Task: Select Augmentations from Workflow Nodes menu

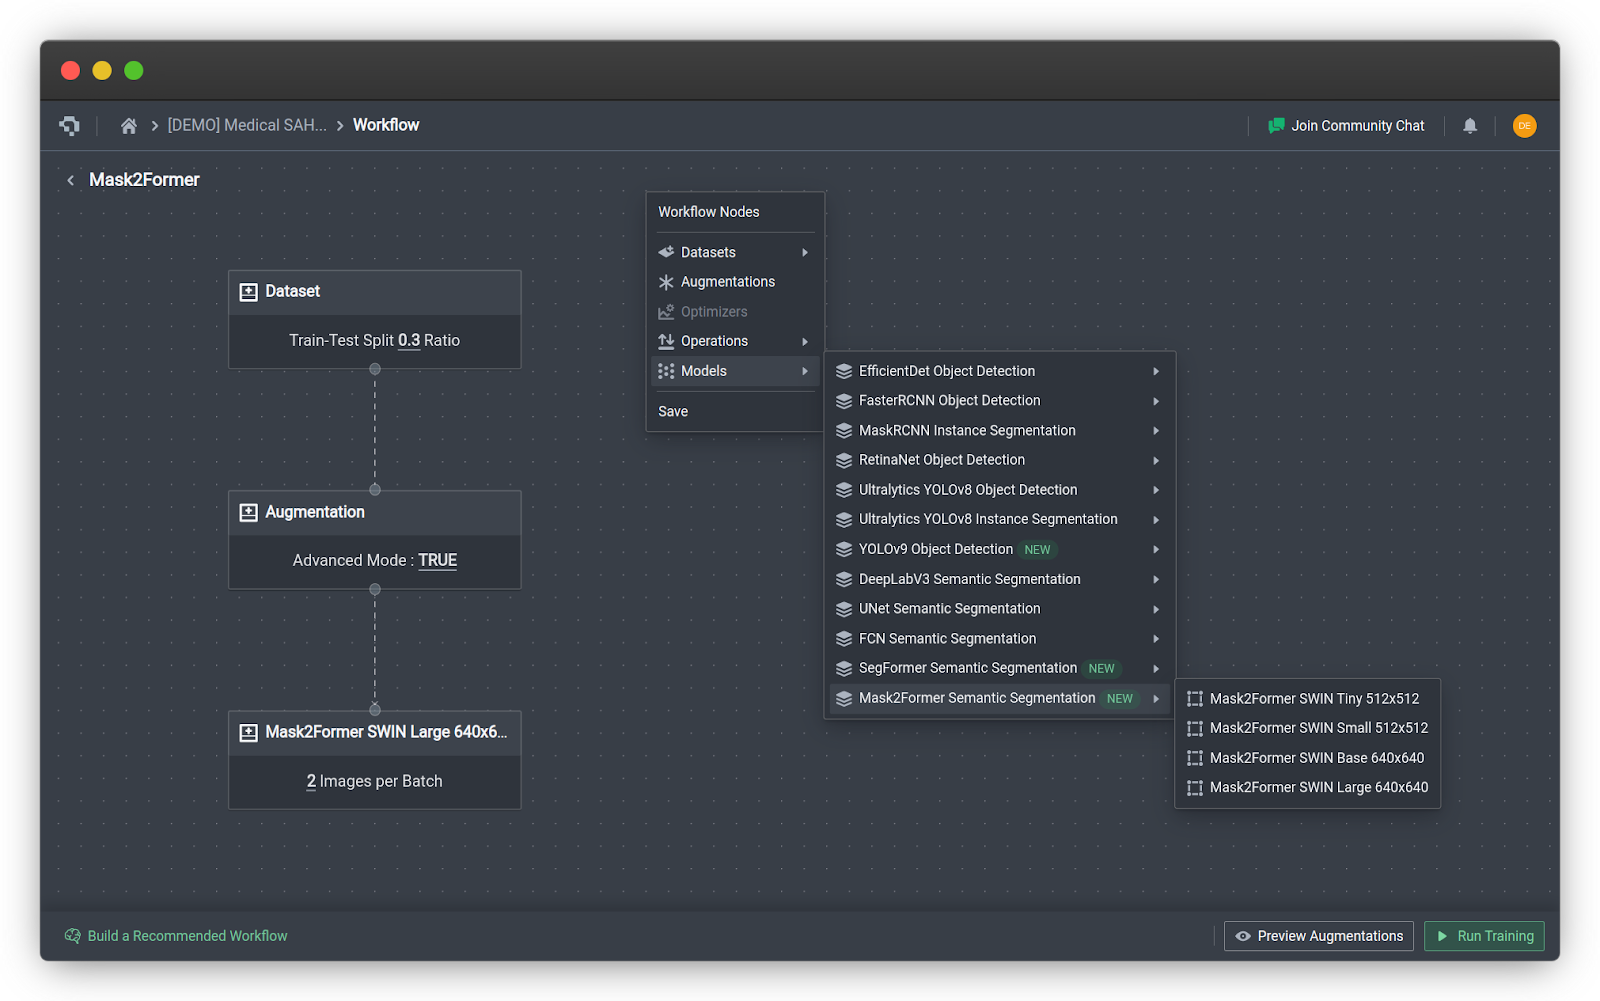Action: [727, 282]
